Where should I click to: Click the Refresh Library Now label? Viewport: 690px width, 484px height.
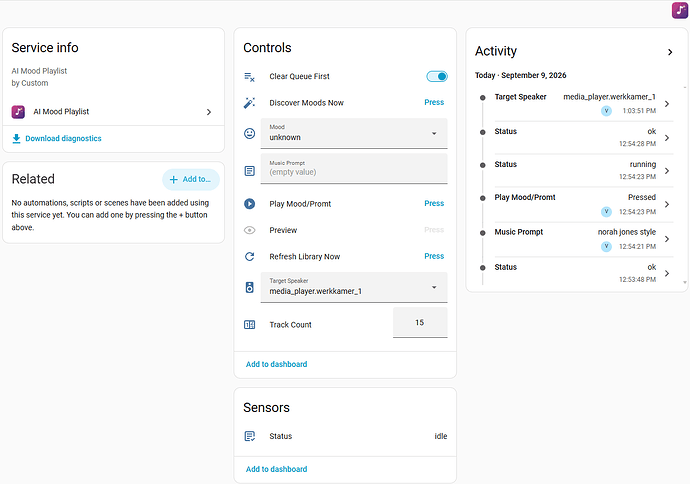click(x=305, y=257)
